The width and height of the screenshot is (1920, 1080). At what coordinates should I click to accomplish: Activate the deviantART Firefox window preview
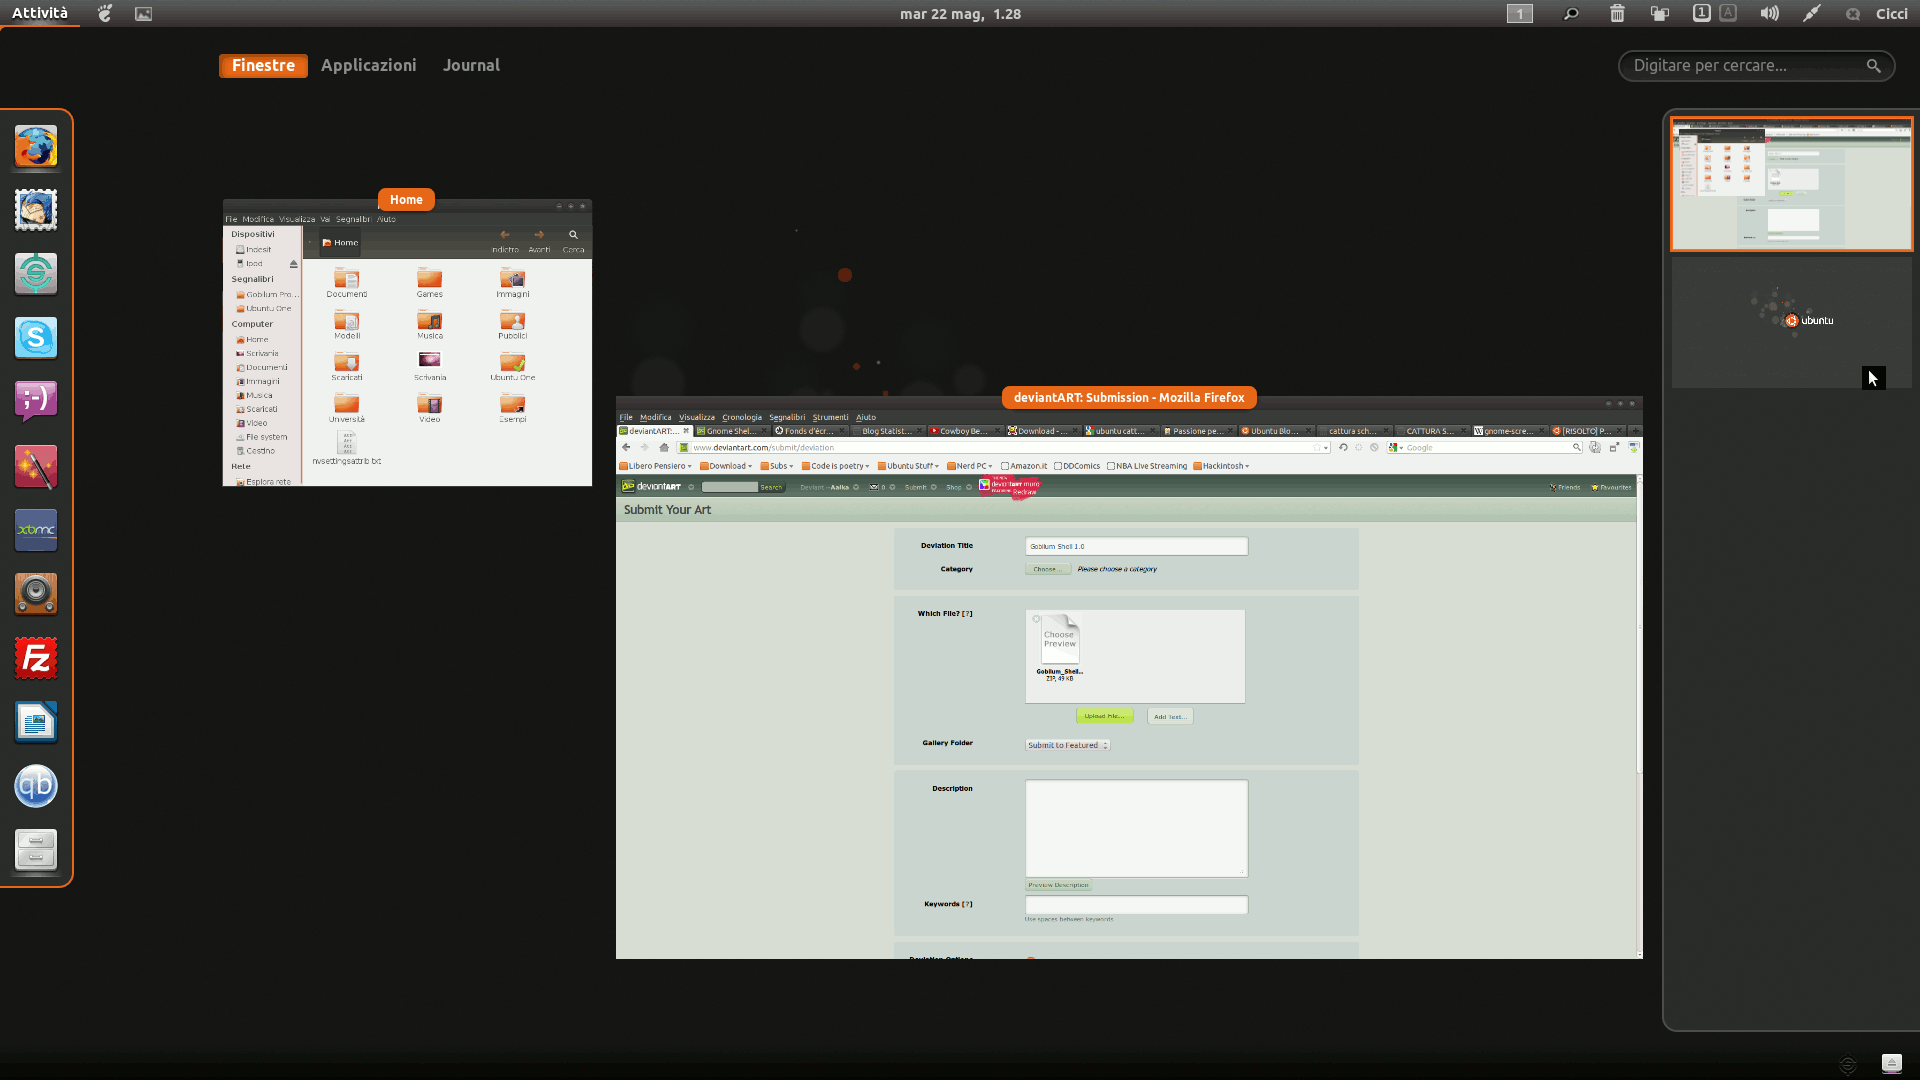(1129, 678)
